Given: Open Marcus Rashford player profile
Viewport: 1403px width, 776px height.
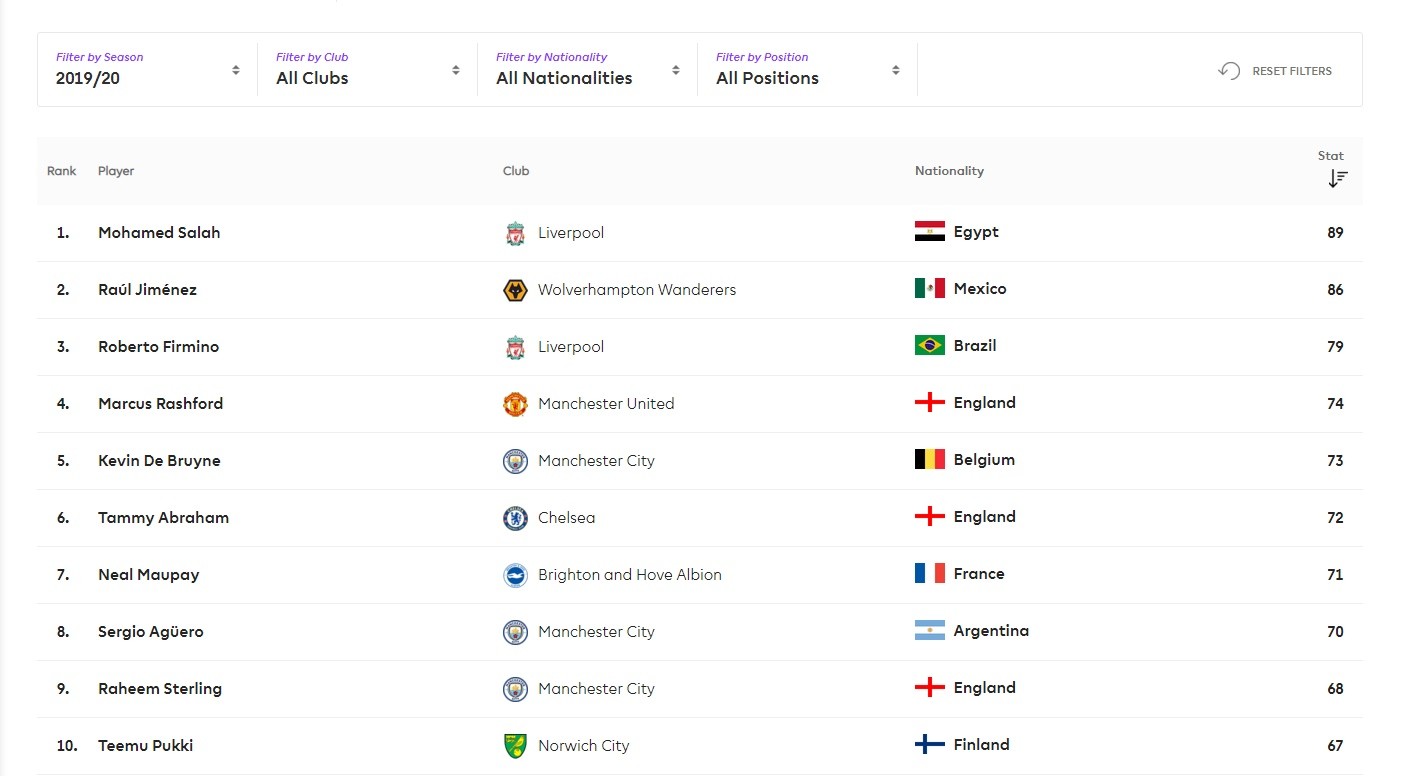Looking at the screenshot, I should (160, 404).
